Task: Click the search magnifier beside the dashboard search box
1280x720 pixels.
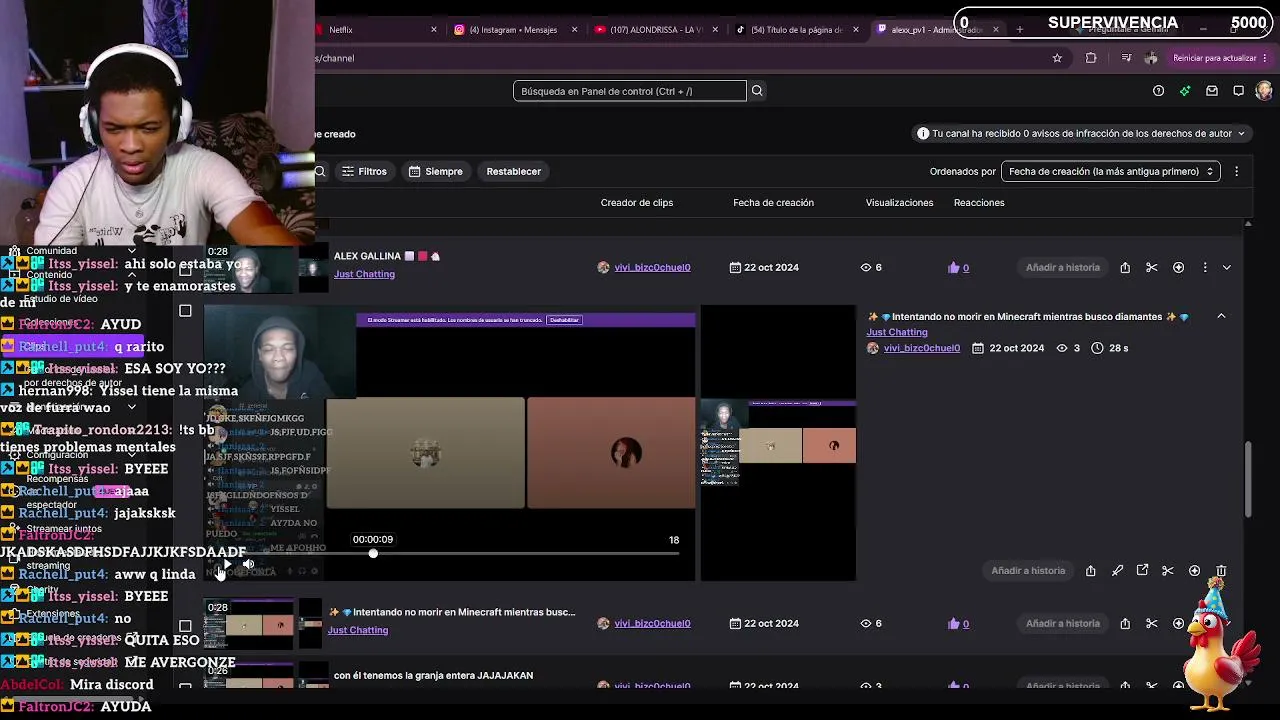Action: (757, 91)
